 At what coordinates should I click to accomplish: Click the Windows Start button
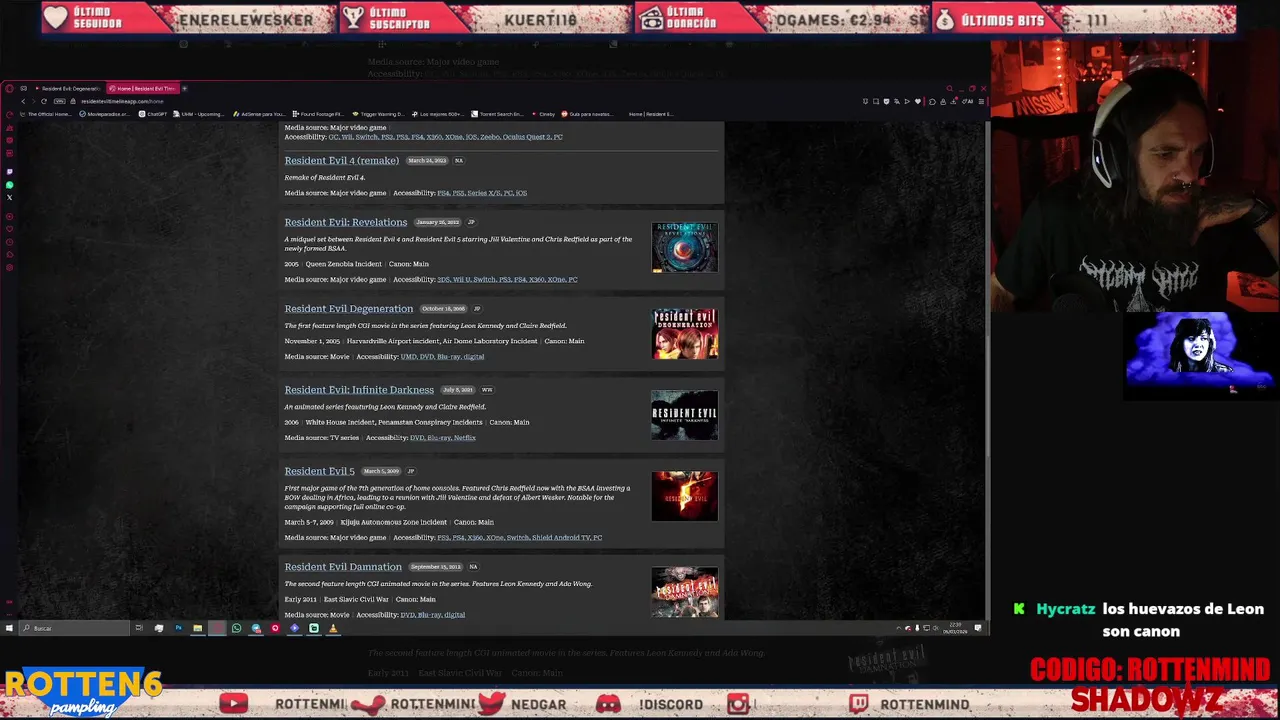click(9, 628)
